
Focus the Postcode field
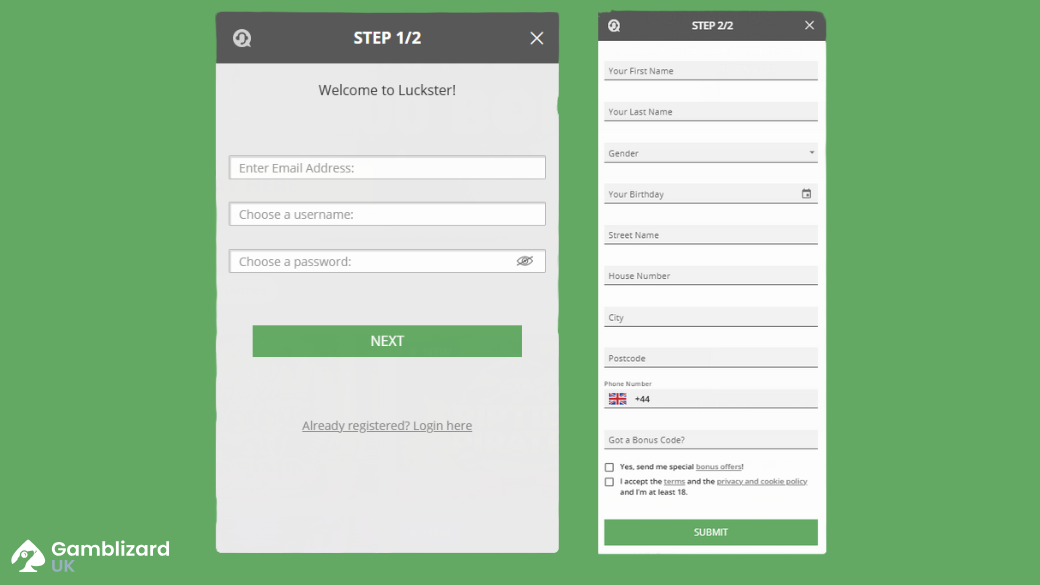[711, 358]
